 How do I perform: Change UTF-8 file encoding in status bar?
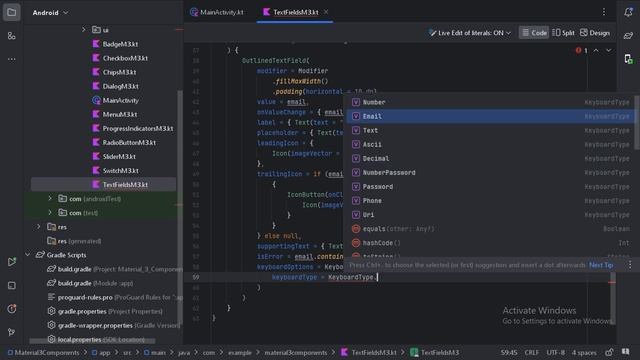coord(556,352)
